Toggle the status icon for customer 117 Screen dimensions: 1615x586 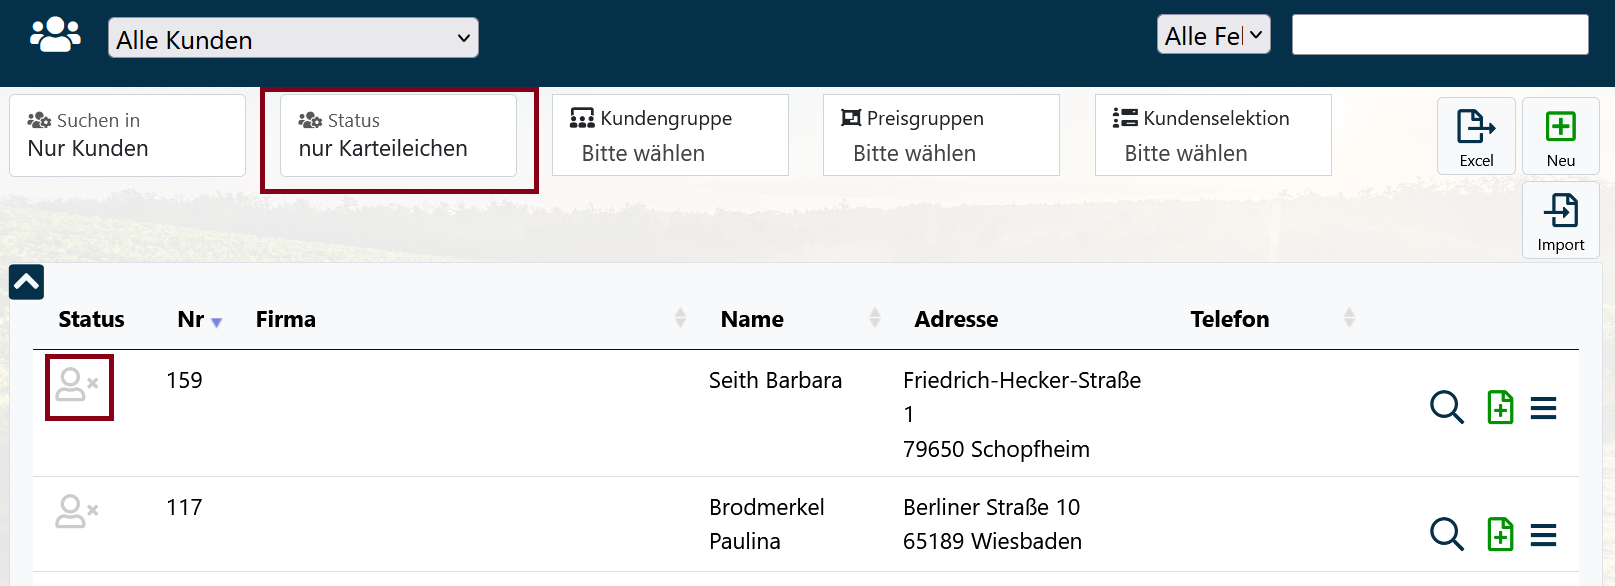point(76,512)
